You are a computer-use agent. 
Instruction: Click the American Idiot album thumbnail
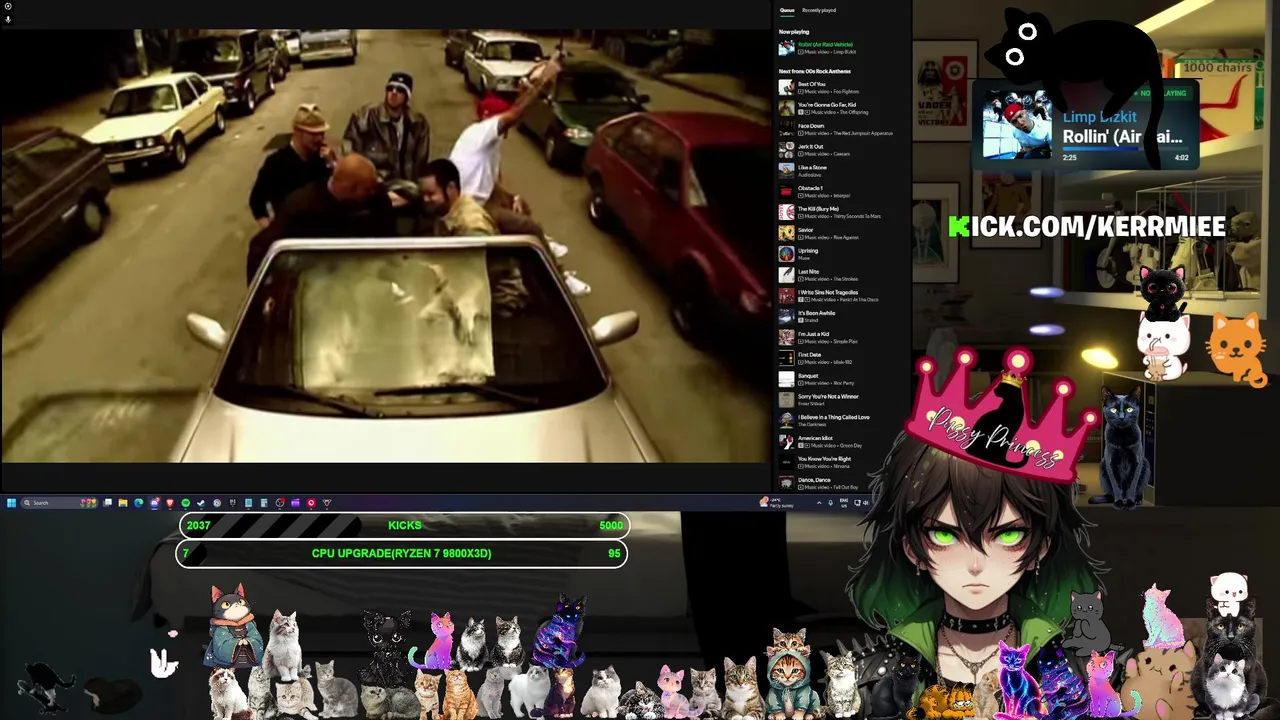click(787, 441)
